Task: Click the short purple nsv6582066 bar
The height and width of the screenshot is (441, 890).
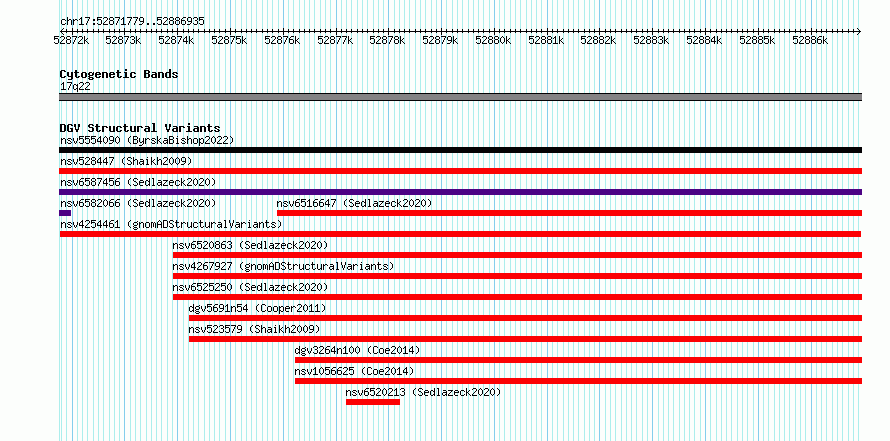Action: (65, 213)
